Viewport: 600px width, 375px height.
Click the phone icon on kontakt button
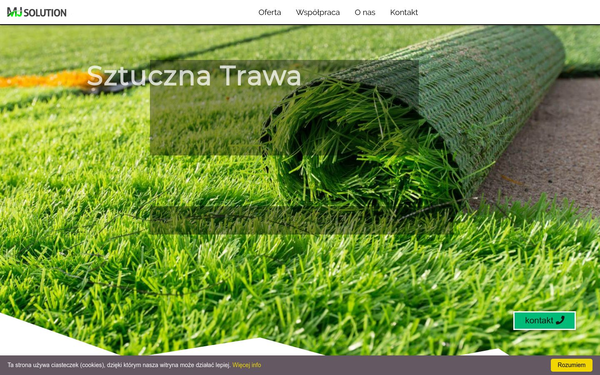[x=560, y=320]
